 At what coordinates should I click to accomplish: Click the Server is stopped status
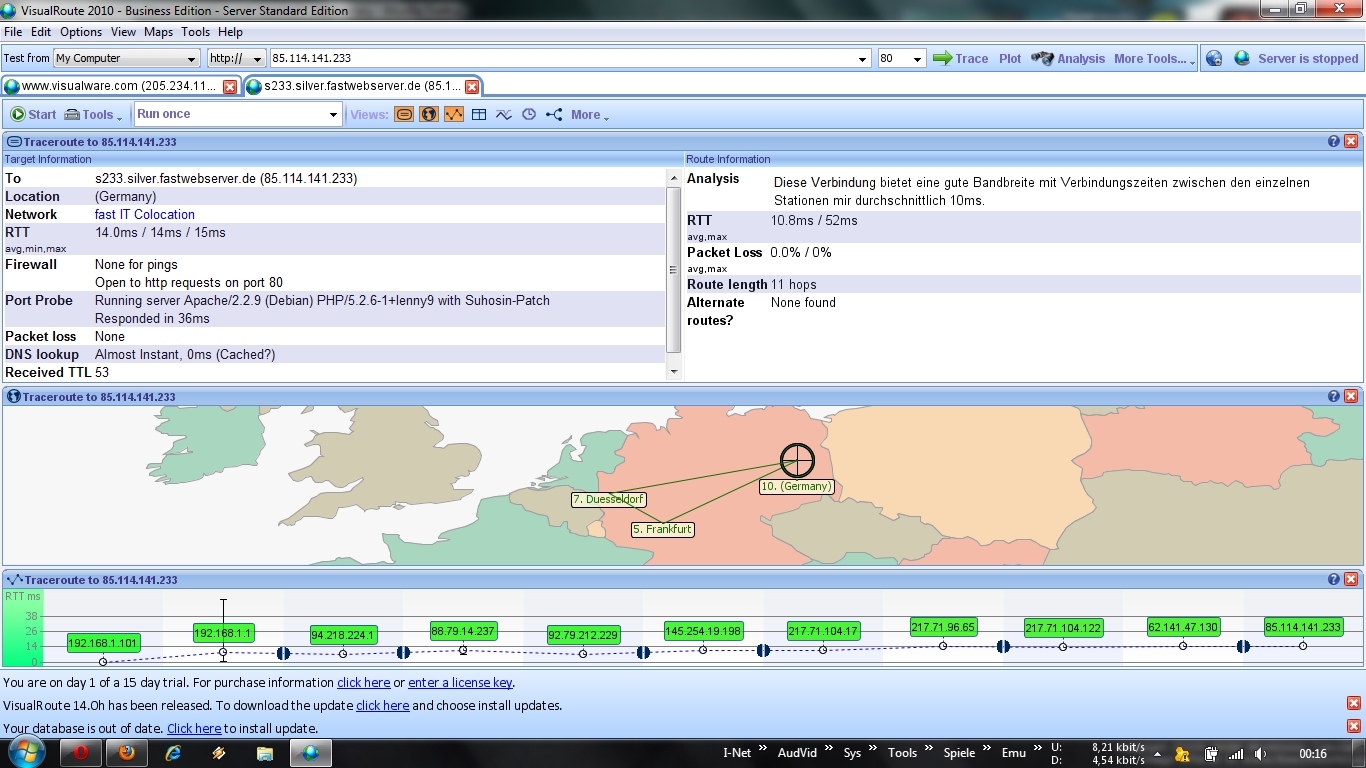(1307, 59)
